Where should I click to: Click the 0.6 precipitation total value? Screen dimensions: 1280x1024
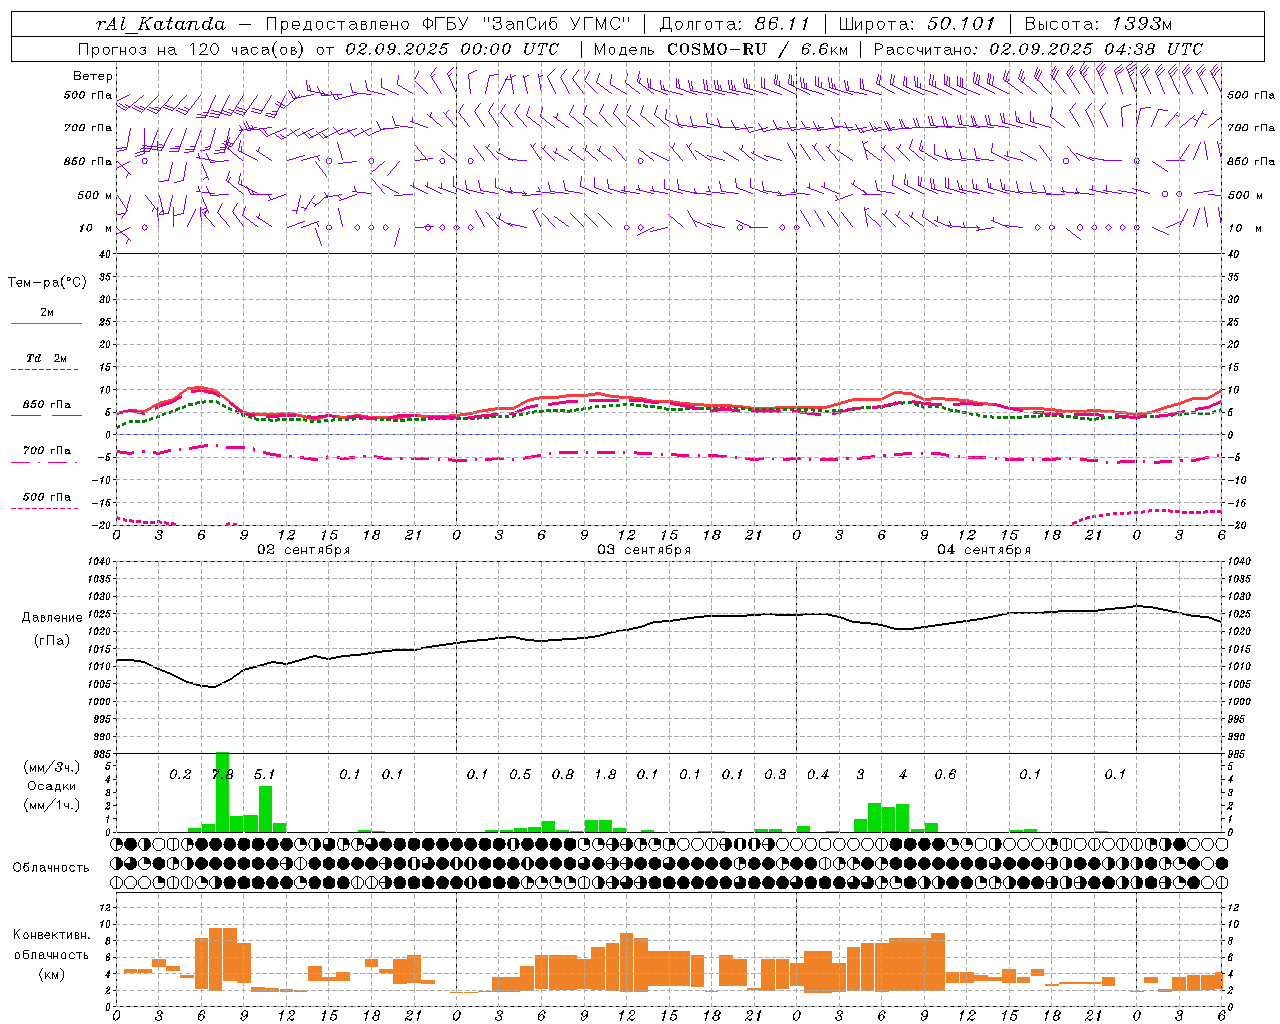pos(945,775)
